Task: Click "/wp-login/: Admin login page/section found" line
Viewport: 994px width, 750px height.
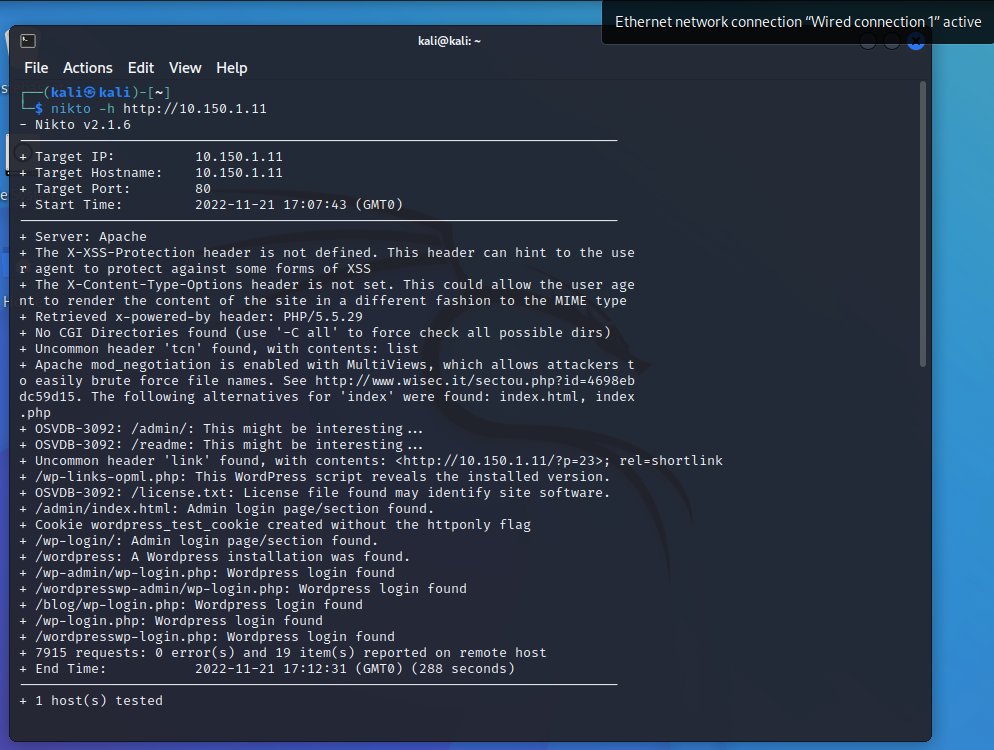Action: click(199, 541)
